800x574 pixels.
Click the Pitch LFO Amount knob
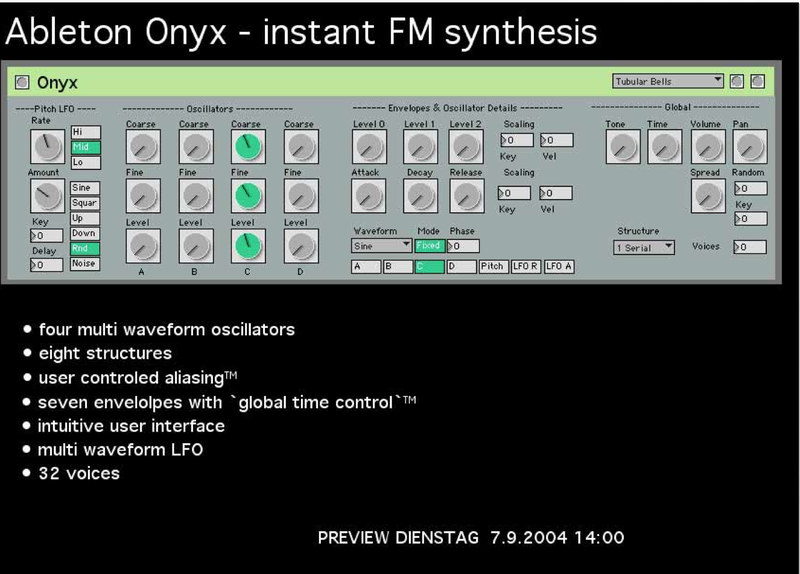[x=46, y=196]
